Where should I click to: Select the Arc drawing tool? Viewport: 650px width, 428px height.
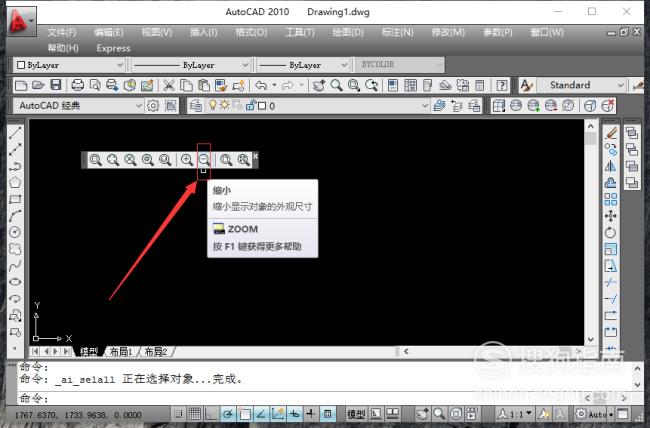click(x=15, y=216)
